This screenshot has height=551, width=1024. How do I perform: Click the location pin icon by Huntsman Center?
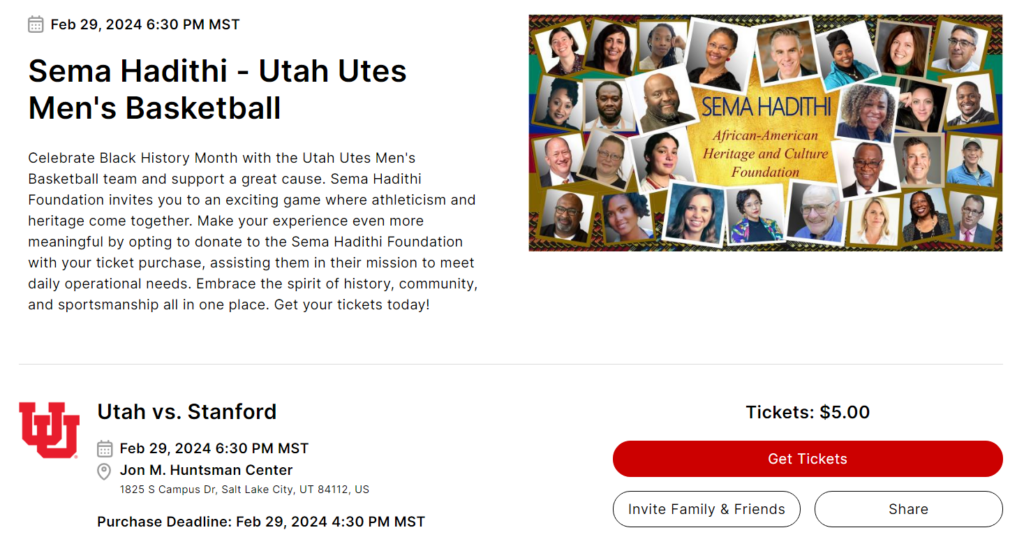[104, 471]
